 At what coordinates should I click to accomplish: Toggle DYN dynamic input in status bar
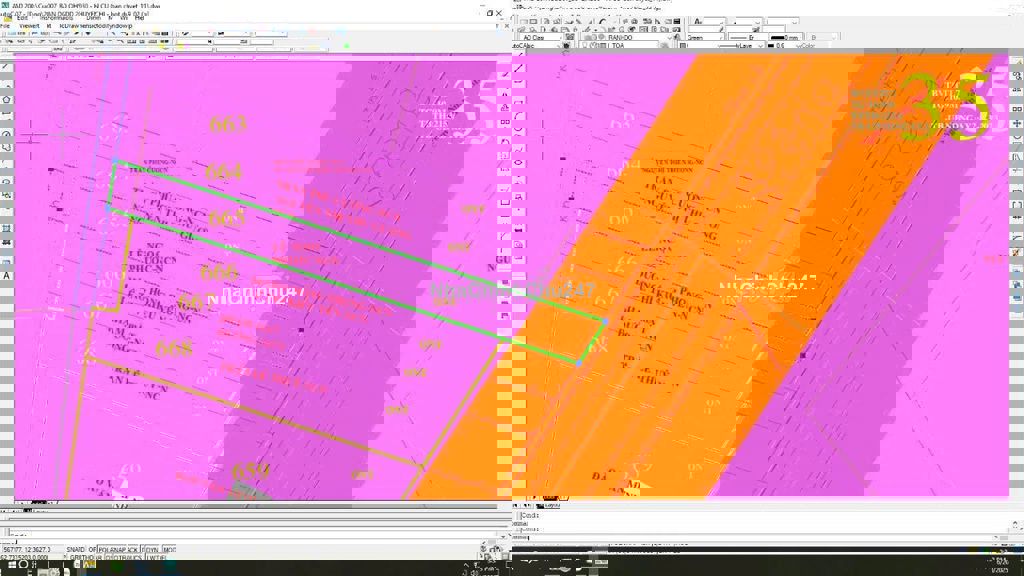point(150,550)
